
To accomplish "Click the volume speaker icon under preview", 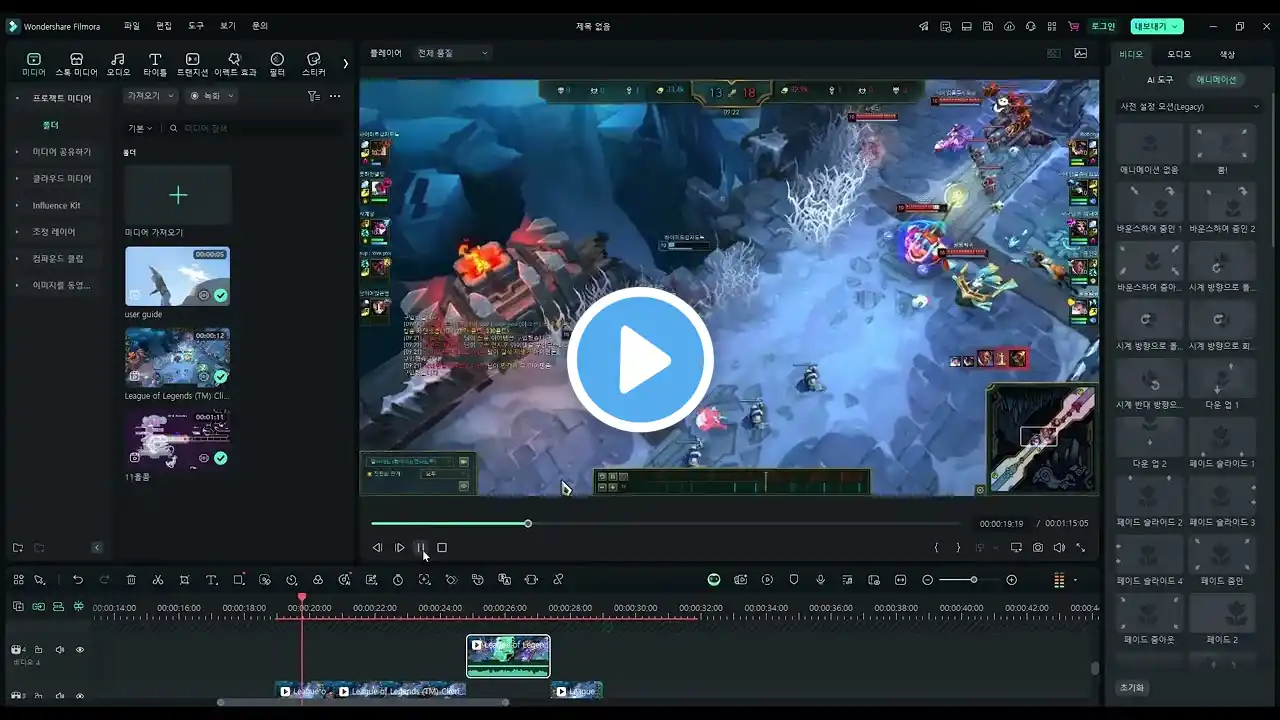I will click(x=1059, y=548).
